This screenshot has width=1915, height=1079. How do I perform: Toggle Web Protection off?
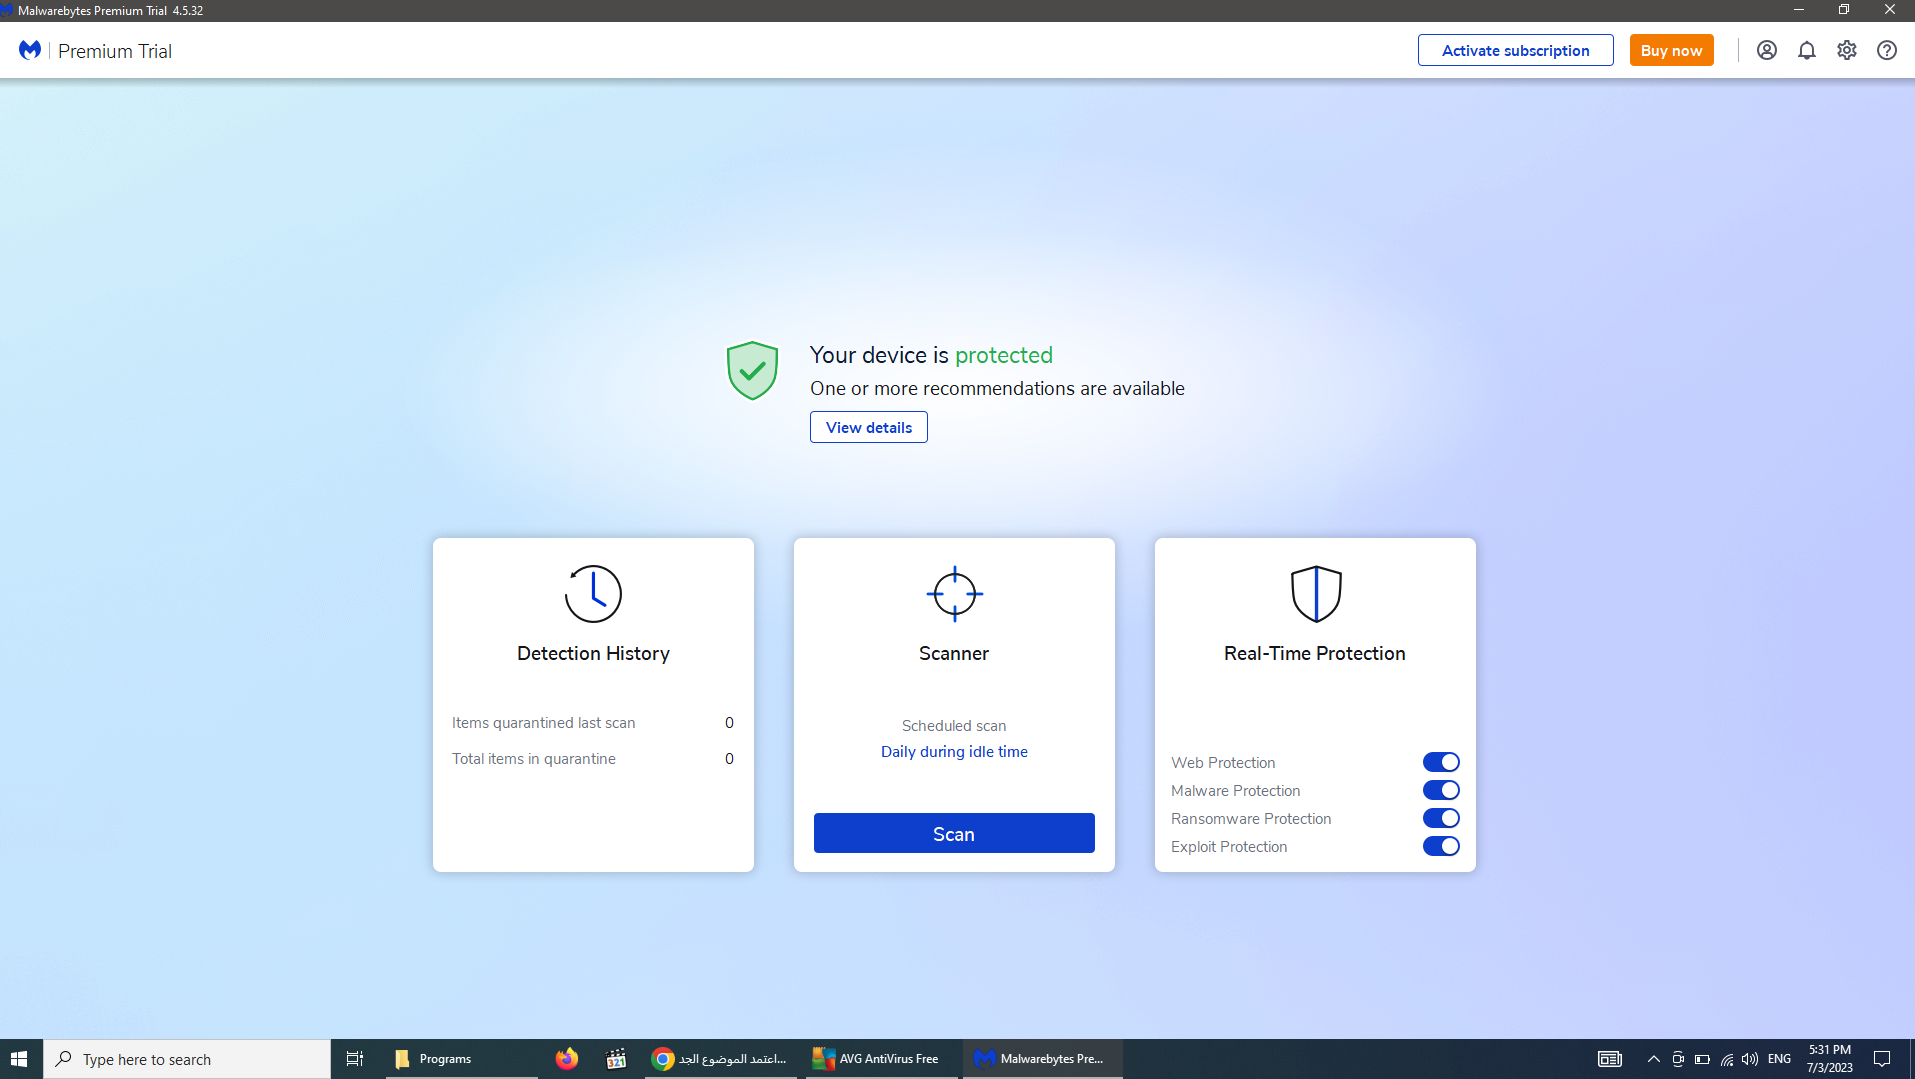tap(1441, 762)
